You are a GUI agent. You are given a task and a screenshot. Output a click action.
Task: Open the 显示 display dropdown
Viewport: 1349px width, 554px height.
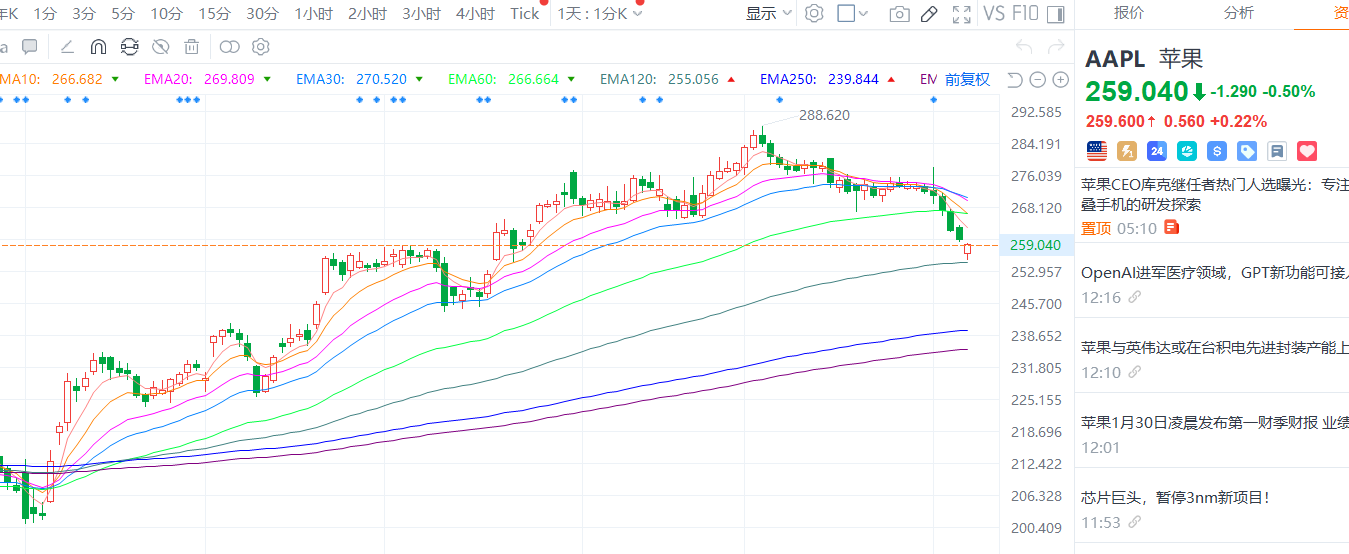coord(770,14)
